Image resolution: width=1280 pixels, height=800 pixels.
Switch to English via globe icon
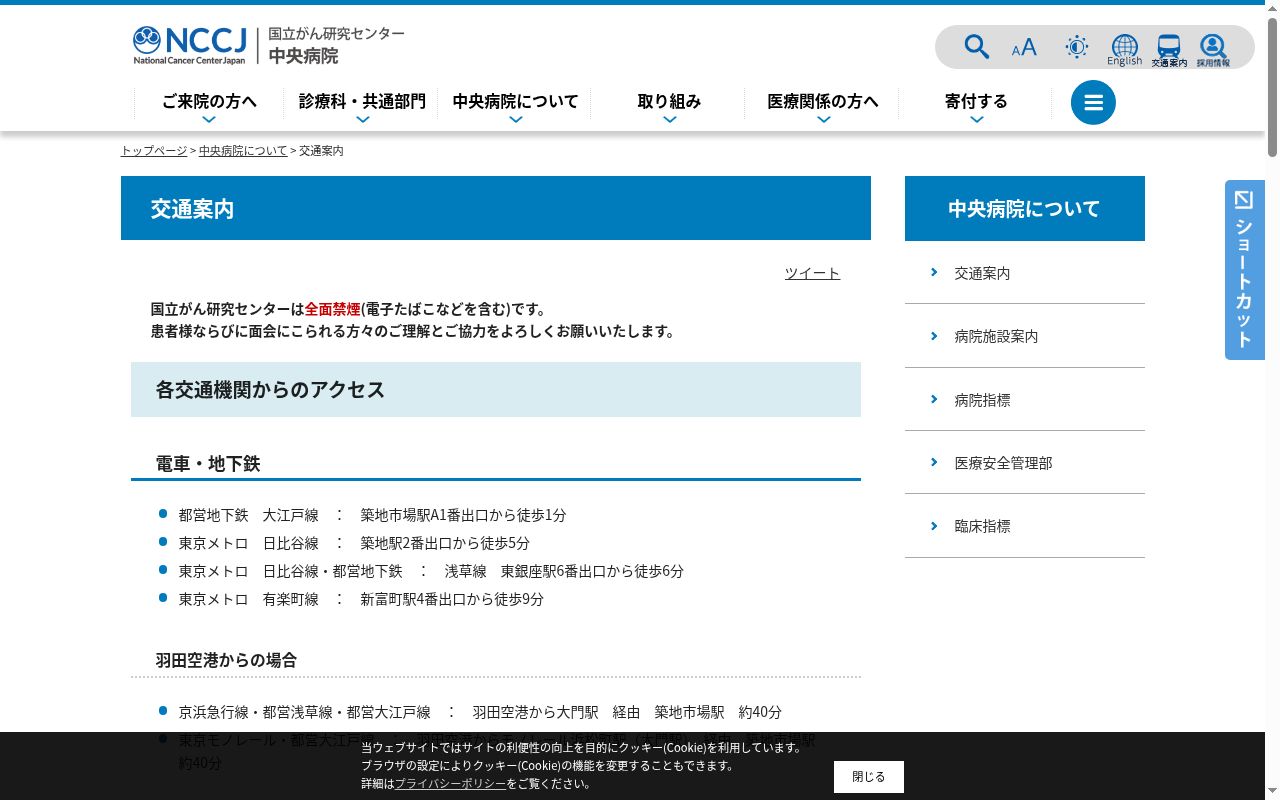pyautogui.click(x=1125, y=50)
